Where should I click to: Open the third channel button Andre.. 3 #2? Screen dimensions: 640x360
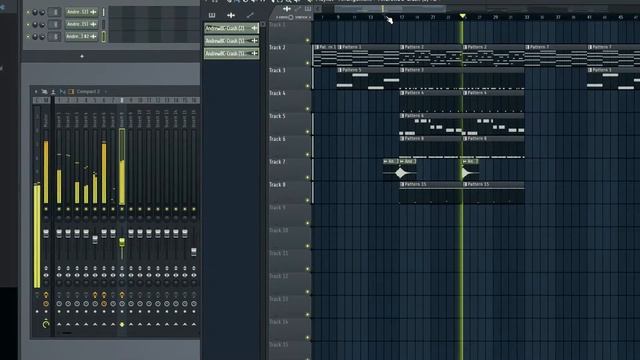[x=82, y=37]
